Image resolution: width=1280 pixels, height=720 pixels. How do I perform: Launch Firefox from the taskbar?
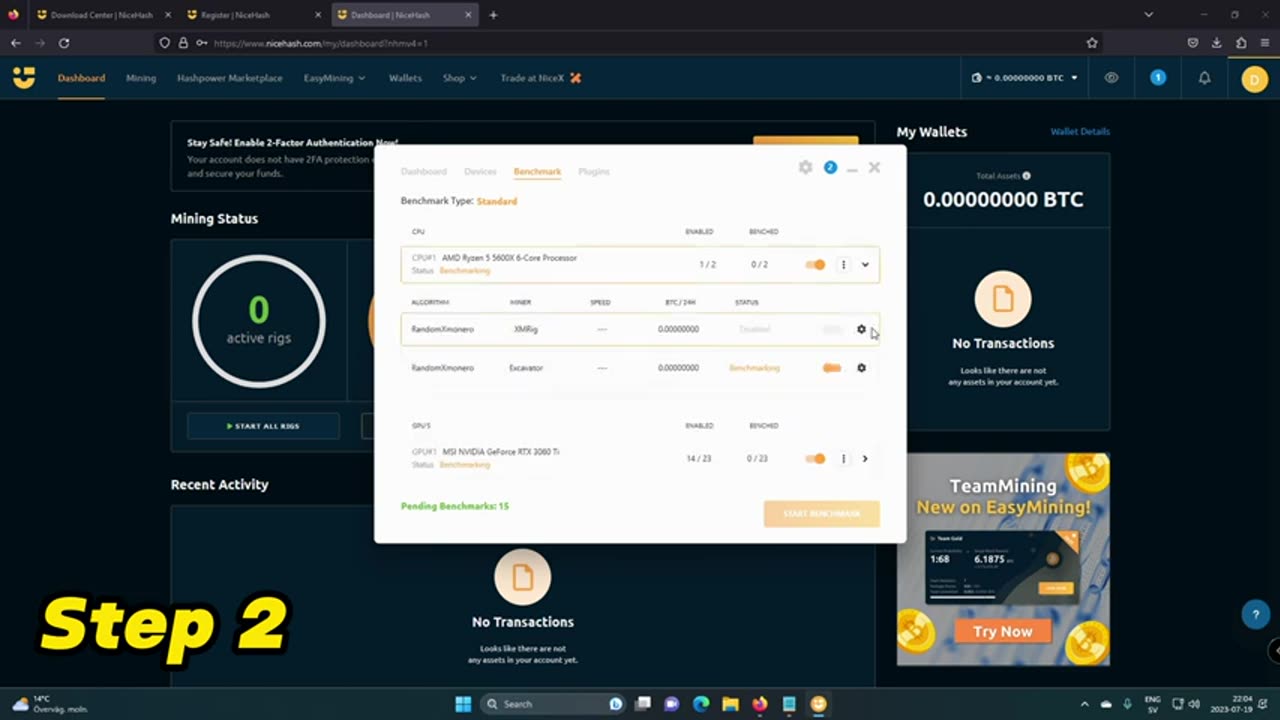pyautogui.click(x=760, y=704)
